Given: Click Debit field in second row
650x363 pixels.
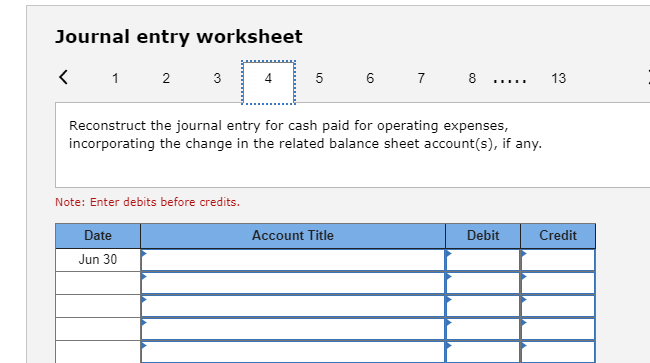Looking at the screenshot, I should [x=483, y=283].
